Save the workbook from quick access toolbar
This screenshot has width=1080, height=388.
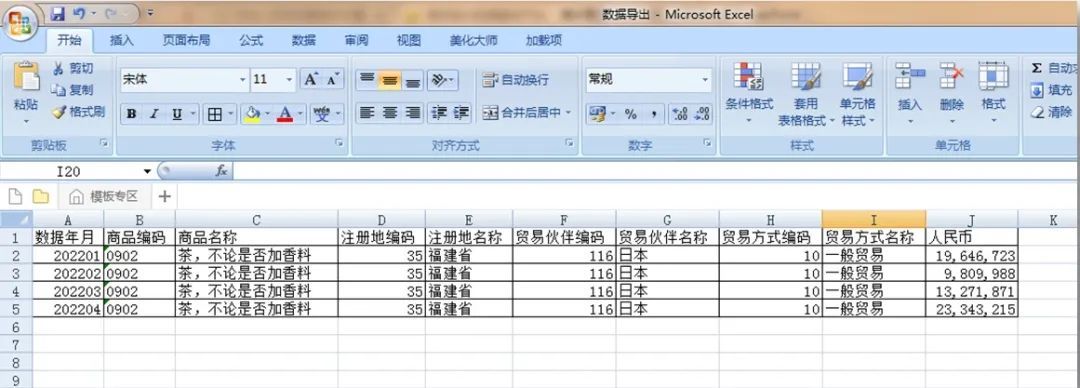click(58, 13)
